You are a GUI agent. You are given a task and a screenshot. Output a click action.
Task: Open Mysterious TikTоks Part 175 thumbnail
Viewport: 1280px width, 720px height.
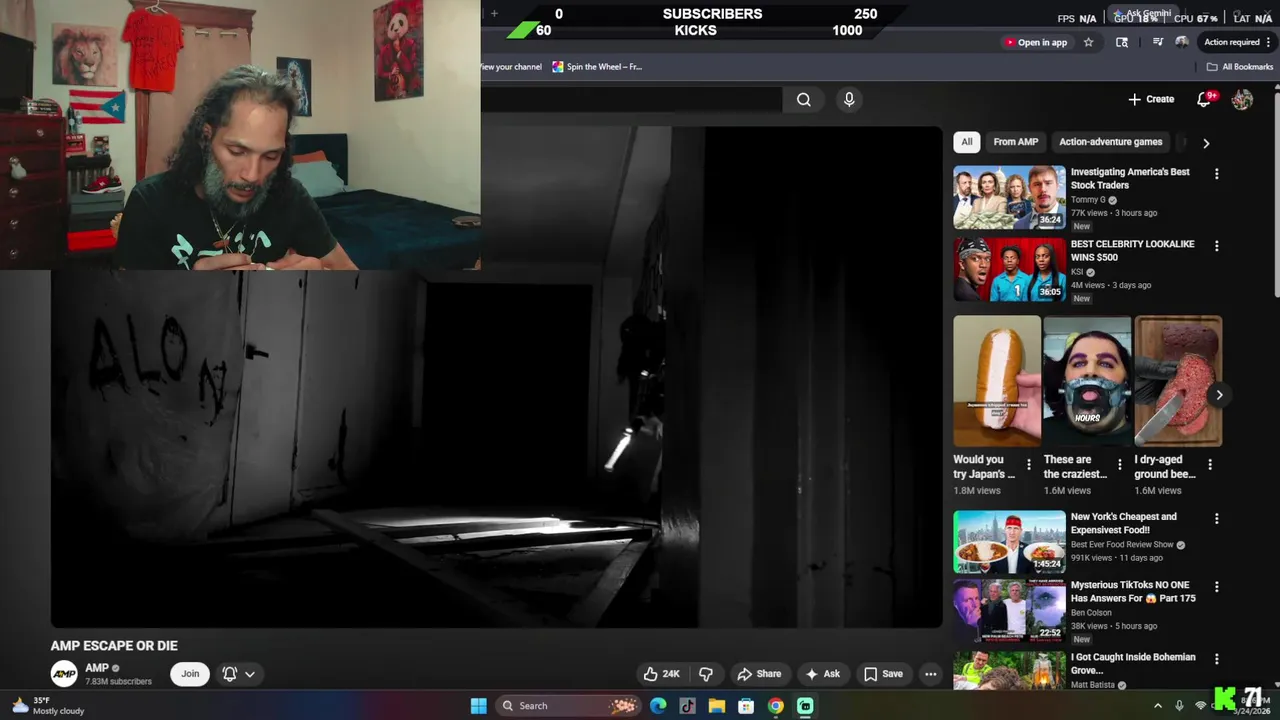[1009, 611]
